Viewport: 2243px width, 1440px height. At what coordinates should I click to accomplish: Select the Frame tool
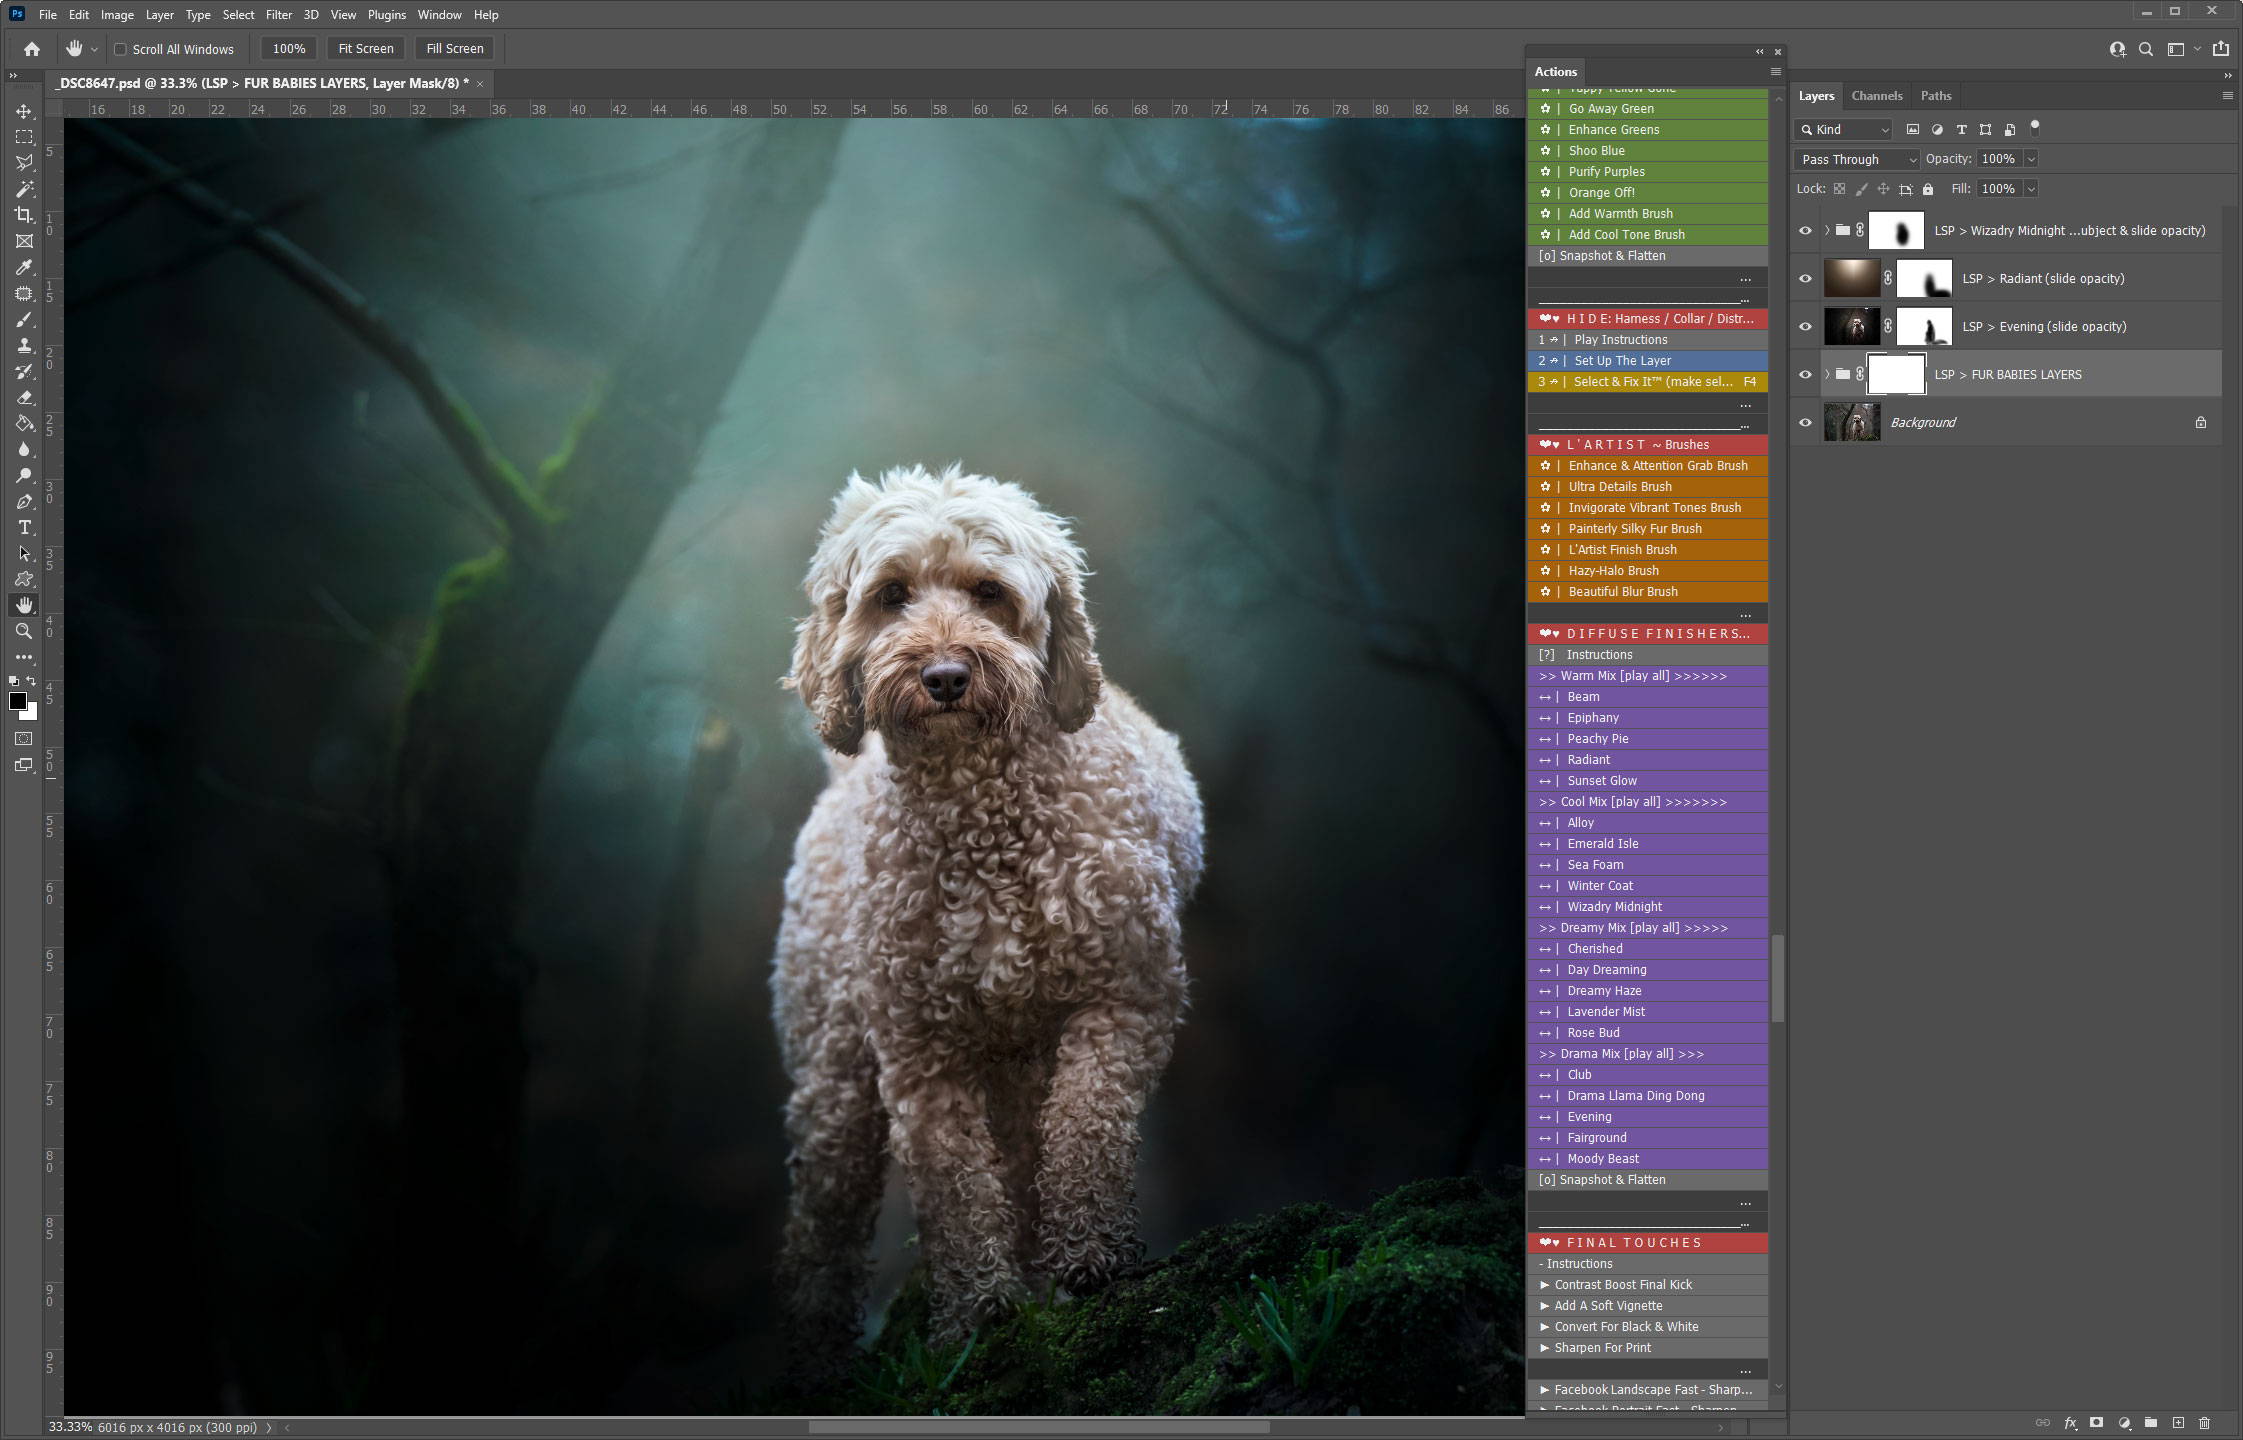[24, 241]
